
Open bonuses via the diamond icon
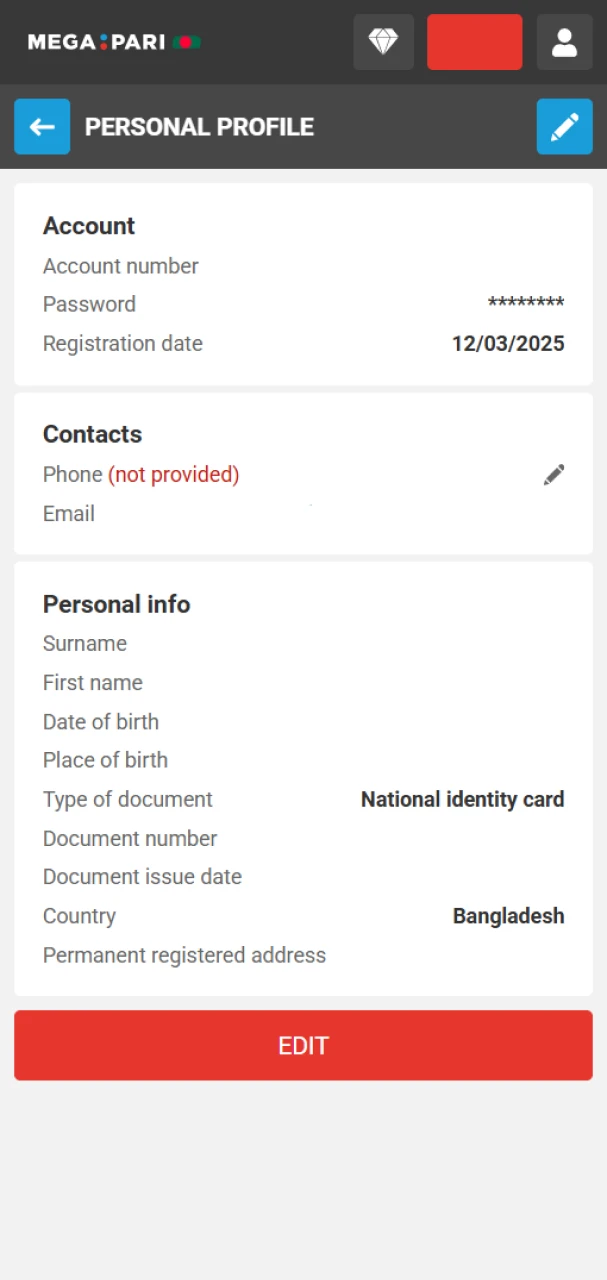click(383, 42)
